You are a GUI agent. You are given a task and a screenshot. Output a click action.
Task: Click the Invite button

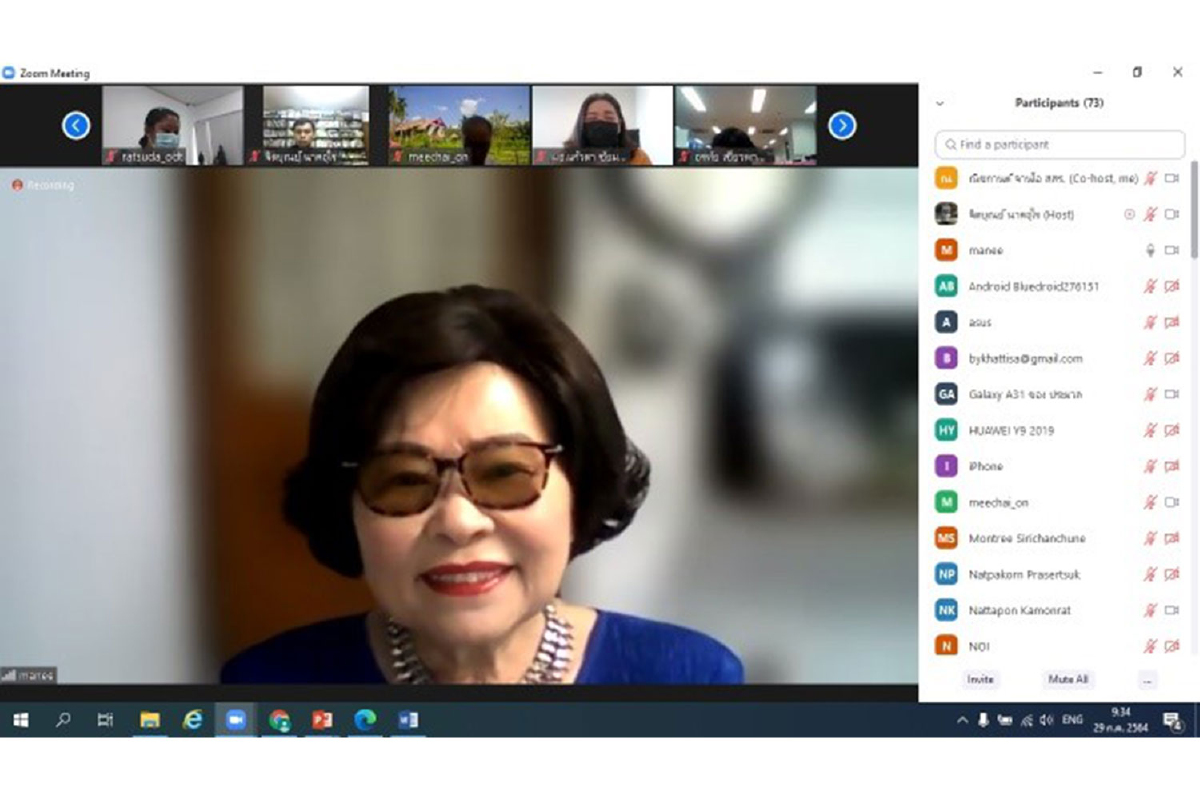(980, 680)
